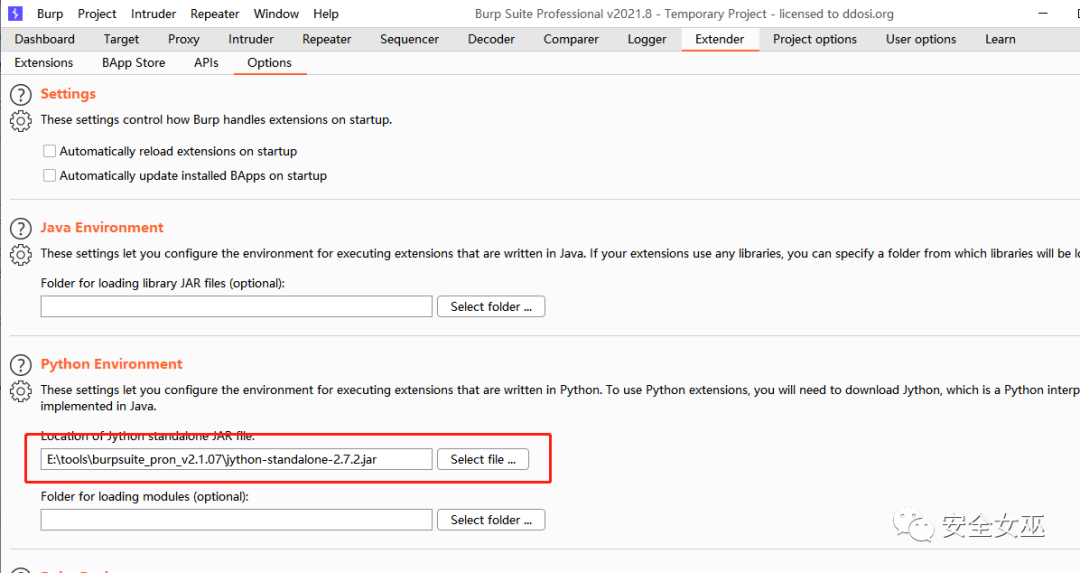The image size is (1080, 573).
Task: Click the Java Environment gear icon
Action: 20,255
